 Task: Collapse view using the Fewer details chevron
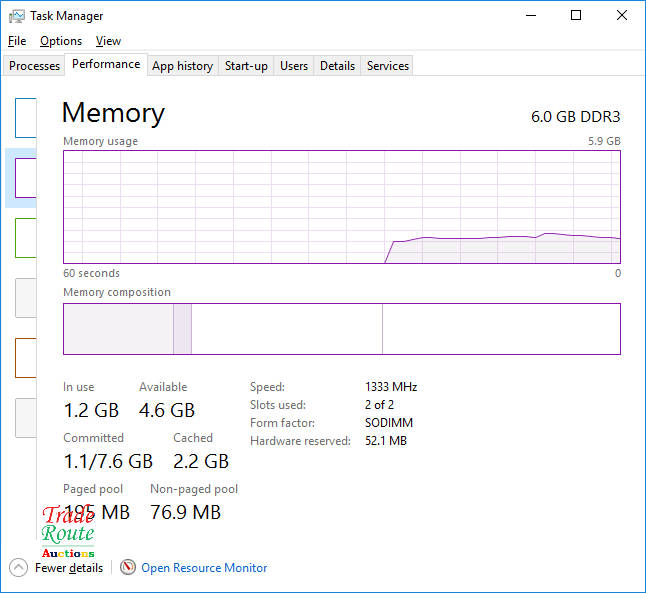[18, 567]
